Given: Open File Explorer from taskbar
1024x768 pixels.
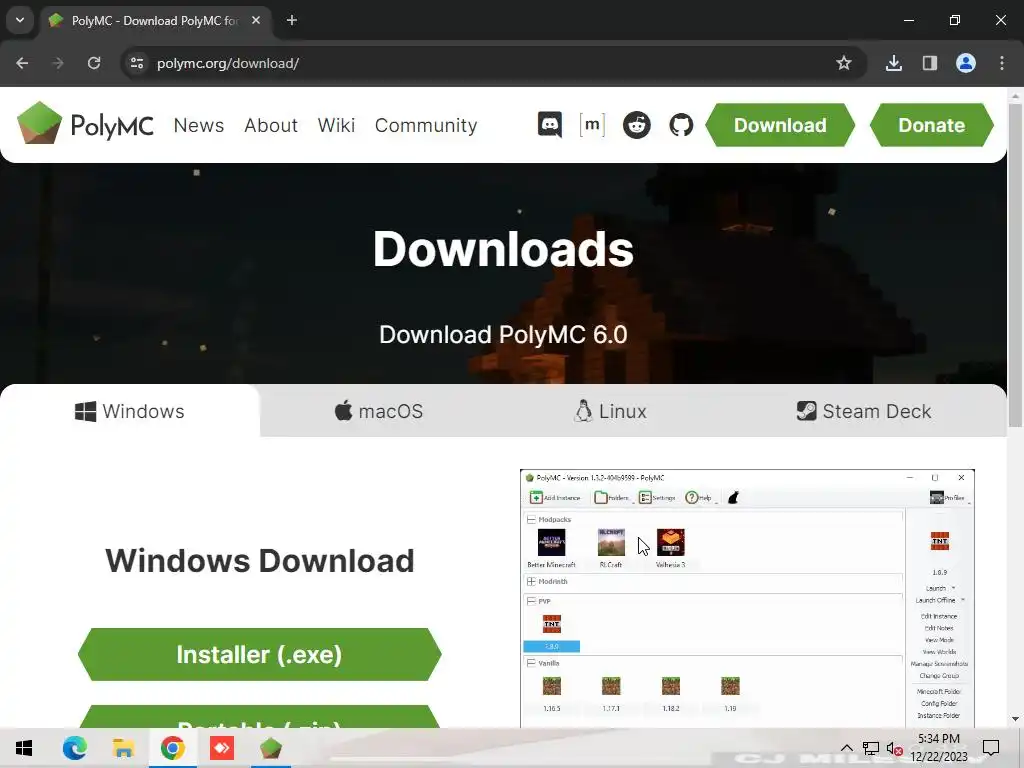Looking at the screenshot, I should (123, 748).
